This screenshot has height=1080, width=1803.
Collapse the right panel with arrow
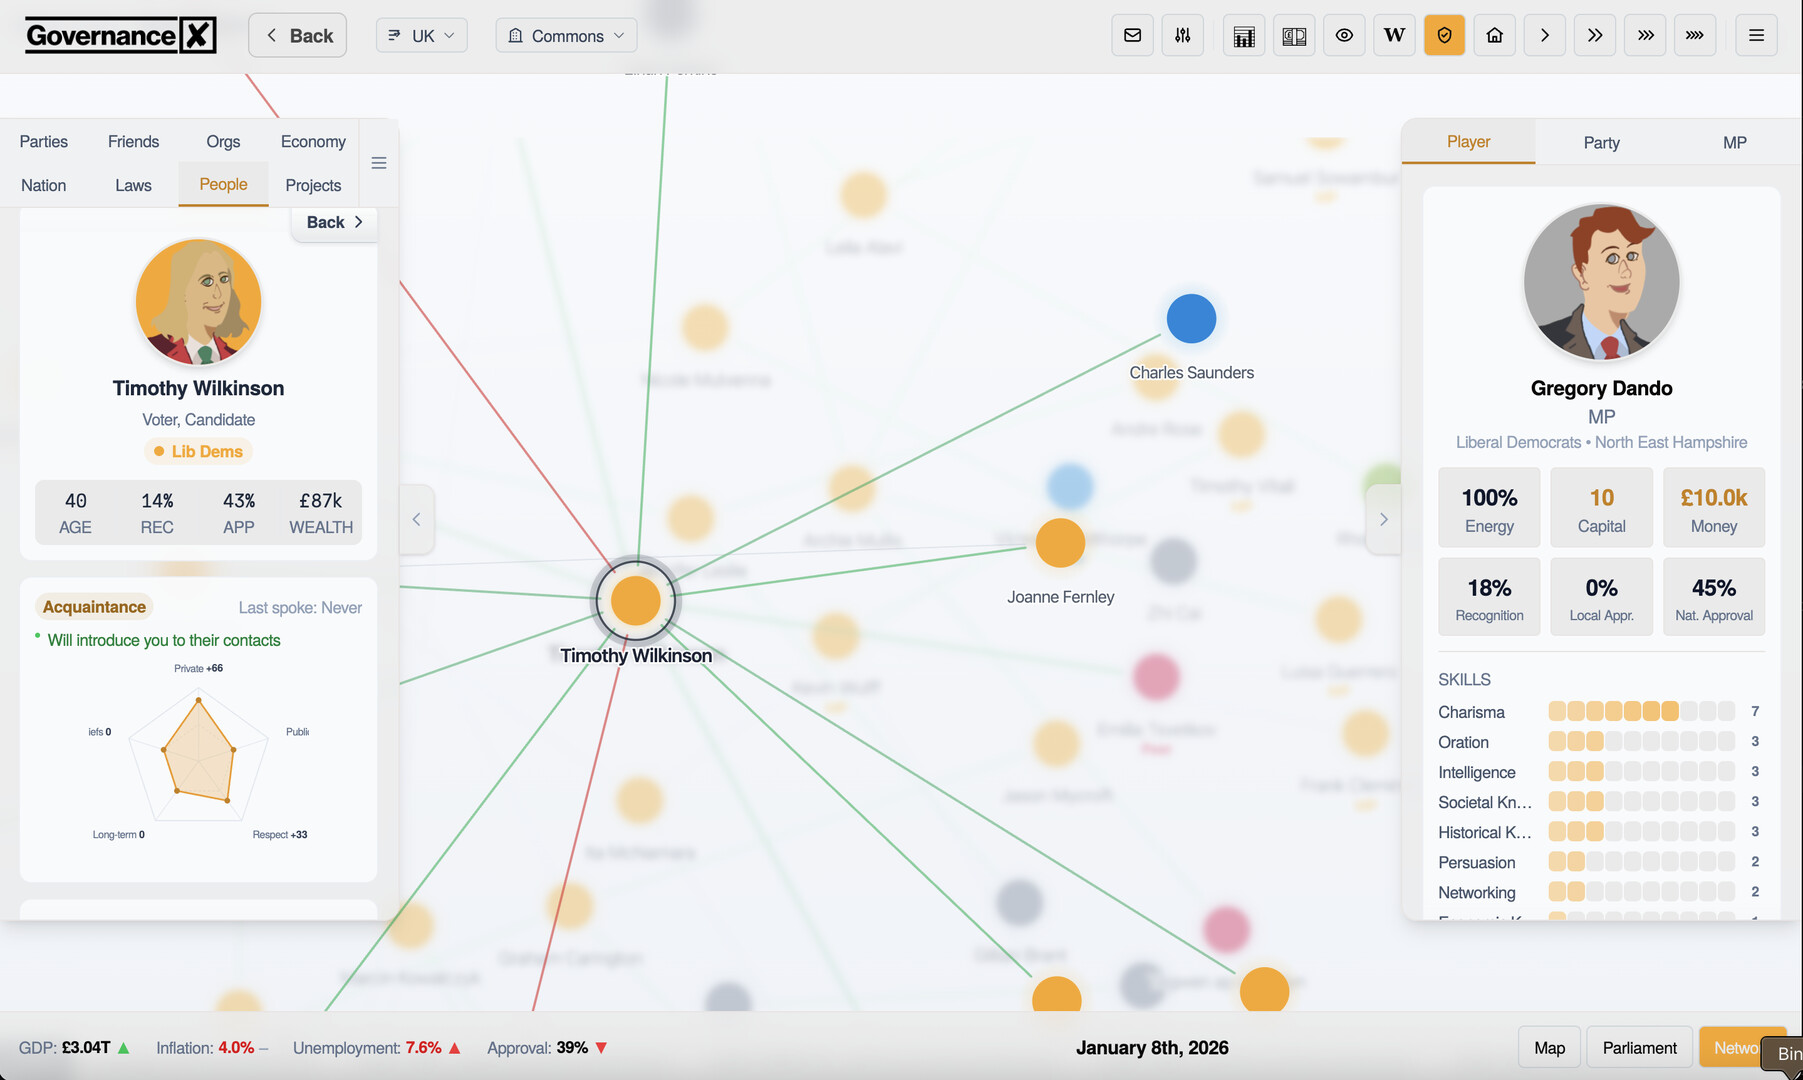1384,519
